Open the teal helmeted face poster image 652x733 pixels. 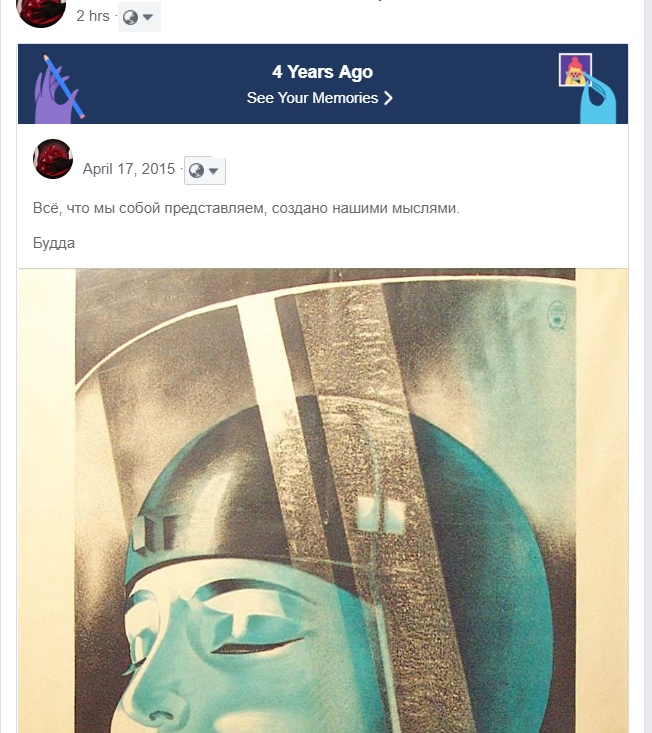point(323,501)
